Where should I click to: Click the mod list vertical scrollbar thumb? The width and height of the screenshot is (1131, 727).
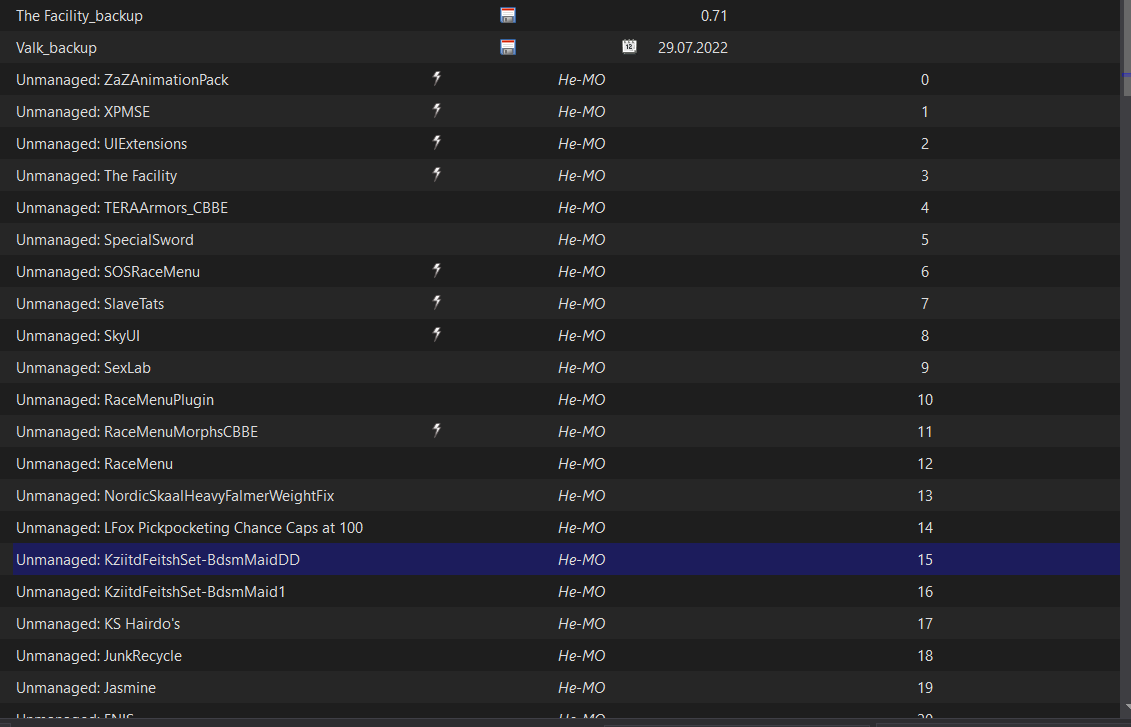pos(1126,48)
